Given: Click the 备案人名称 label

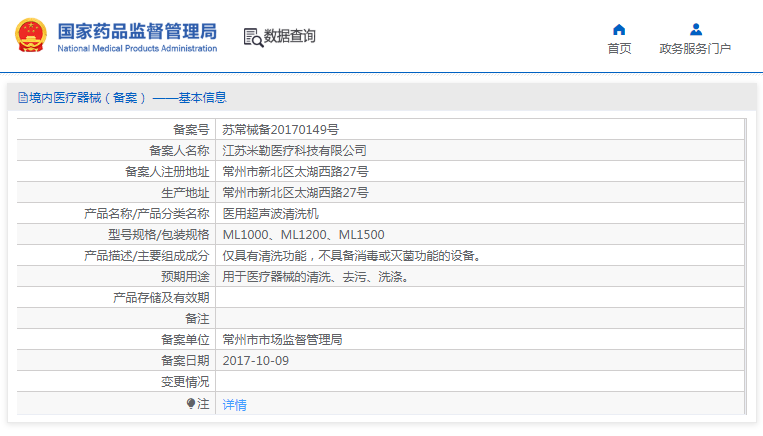Looking at the screenshot, I should coord(179,150).
